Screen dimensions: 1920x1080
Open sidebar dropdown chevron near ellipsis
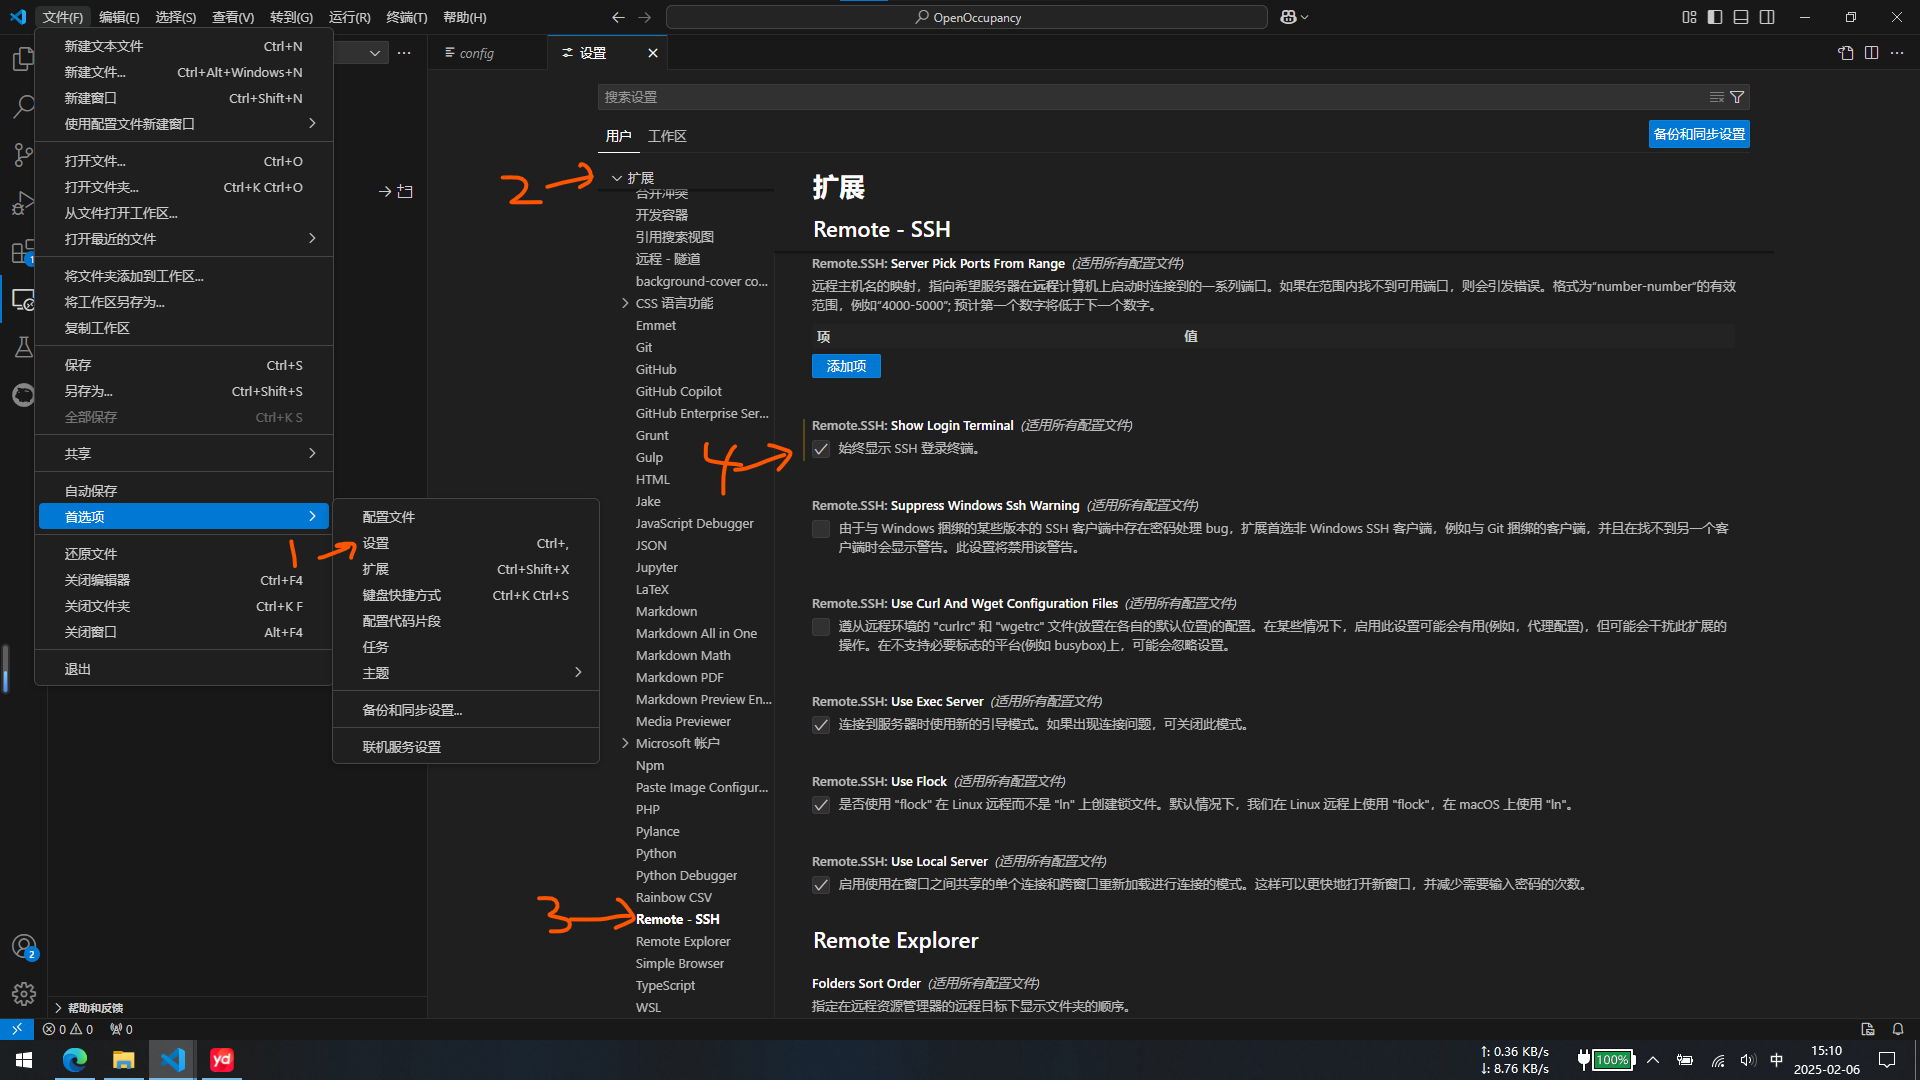[374, 53]
